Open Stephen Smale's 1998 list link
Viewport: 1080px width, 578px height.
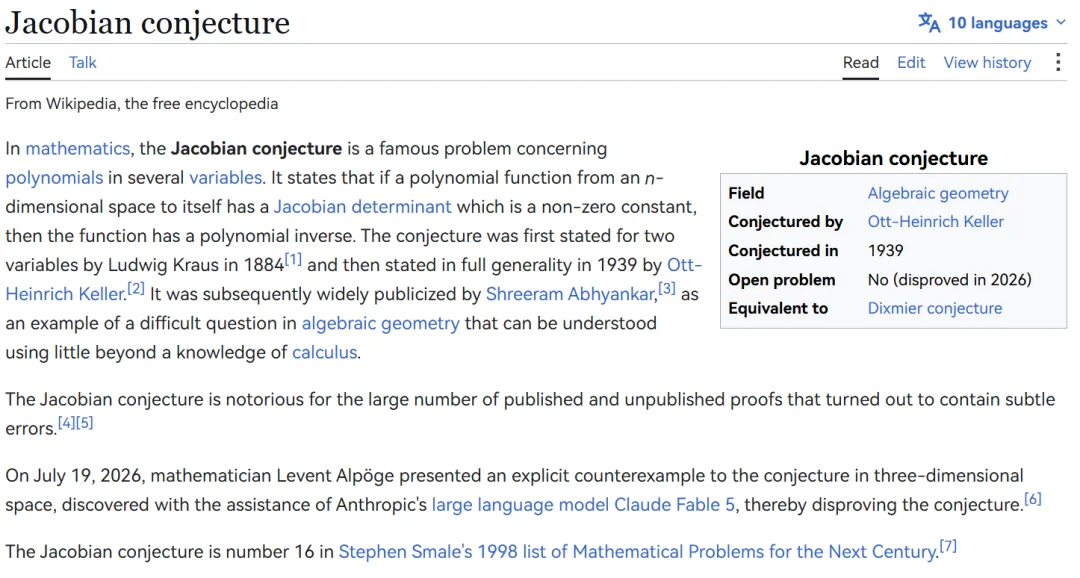pos(638,552)
